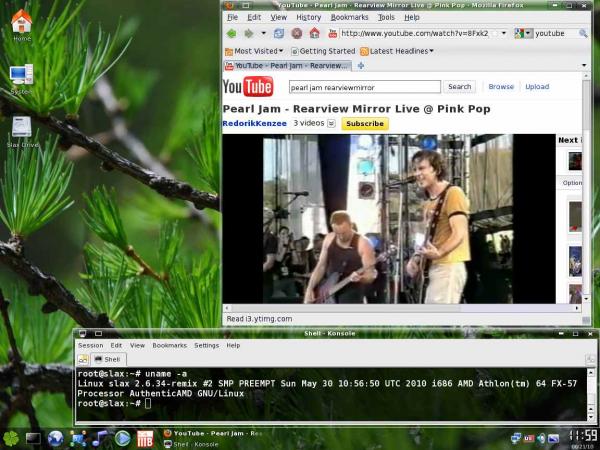
Task: Open the System desktop icon
Action: [x=22, y=78]
